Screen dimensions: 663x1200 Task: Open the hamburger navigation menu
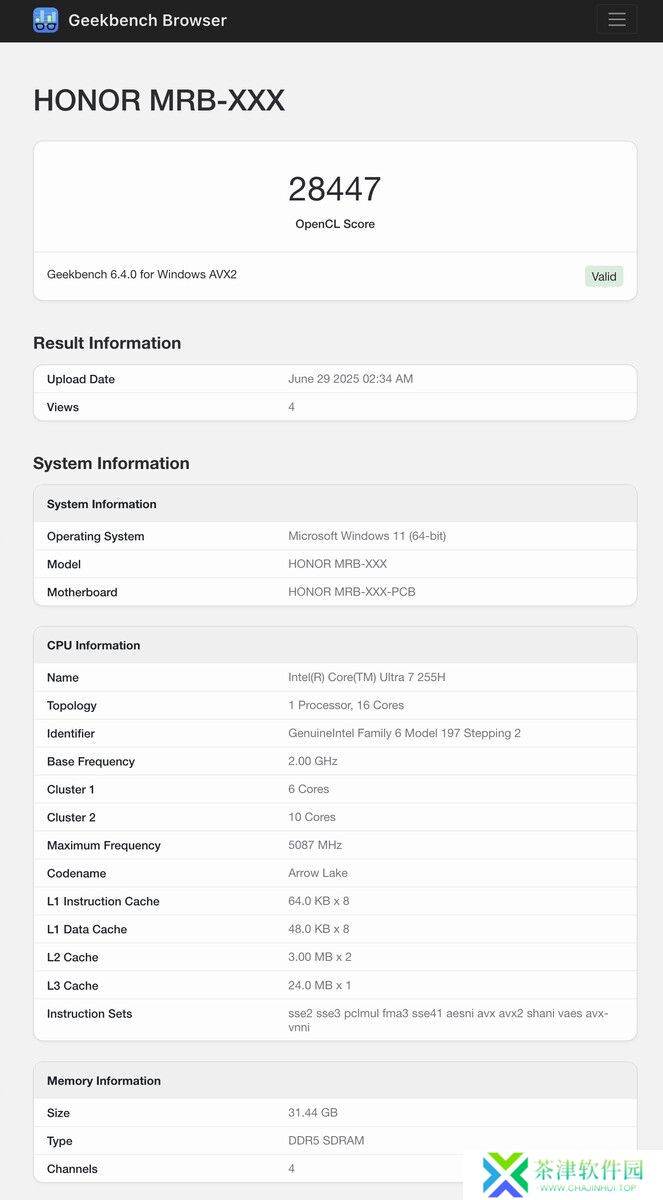pos(617,20)
